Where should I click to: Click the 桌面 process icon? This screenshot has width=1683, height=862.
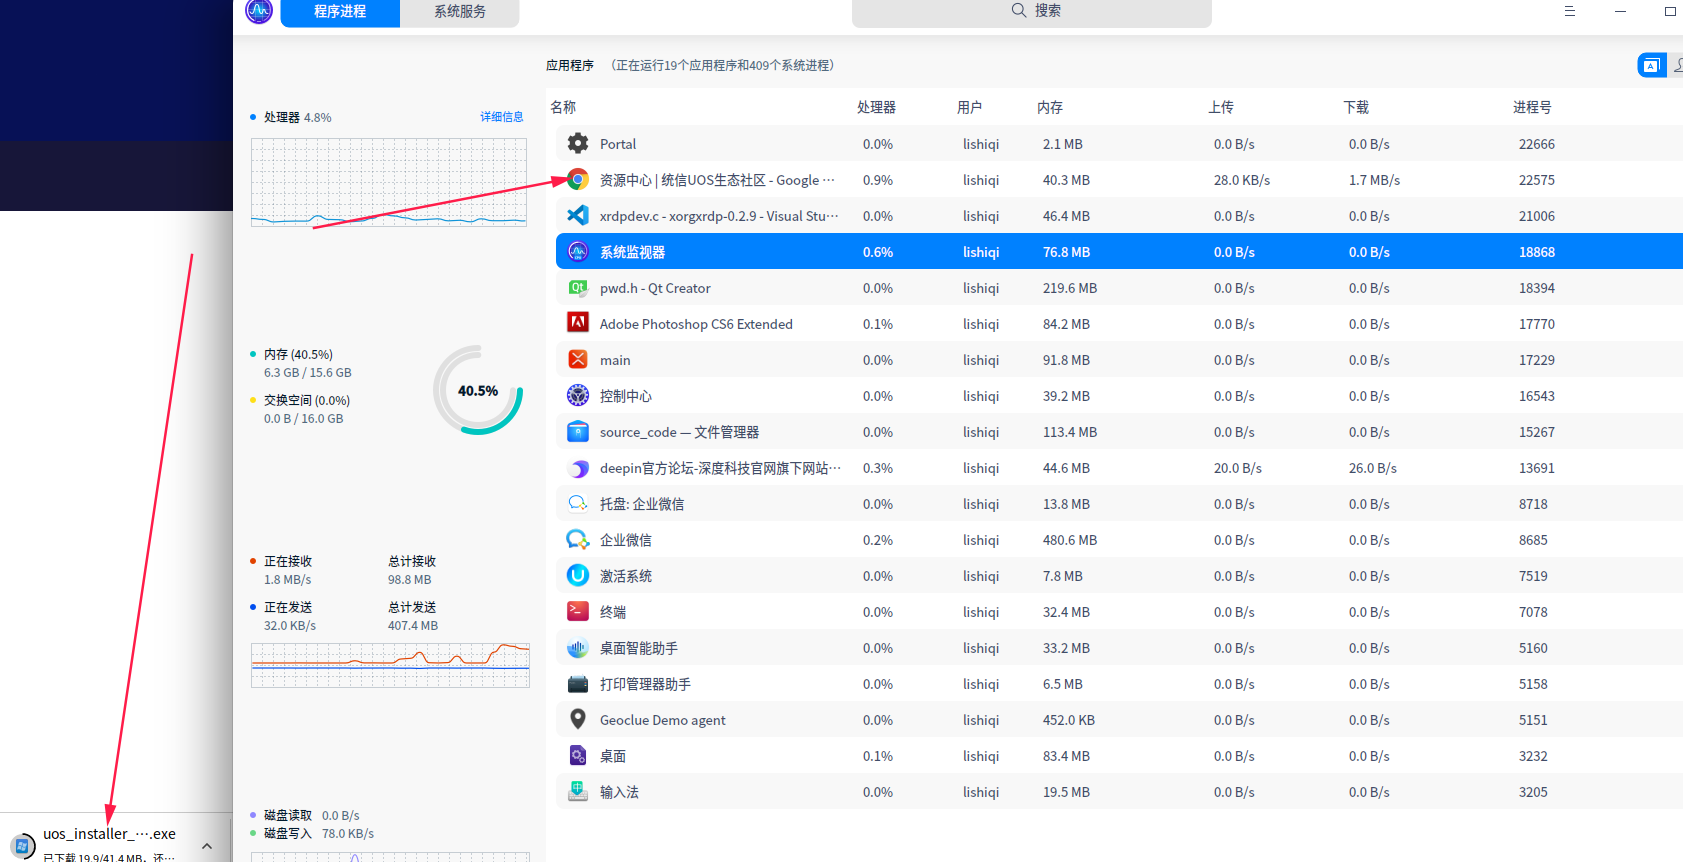(578, 755)
